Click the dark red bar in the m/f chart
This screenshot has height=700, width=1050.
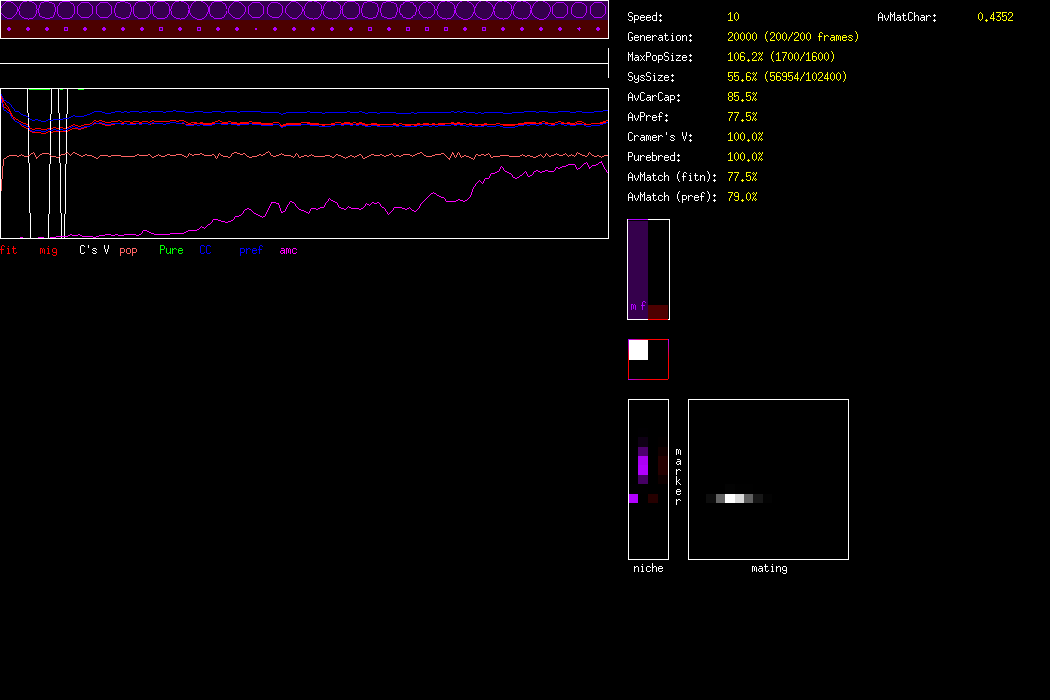pyautogui.click(x=657, y=312)
